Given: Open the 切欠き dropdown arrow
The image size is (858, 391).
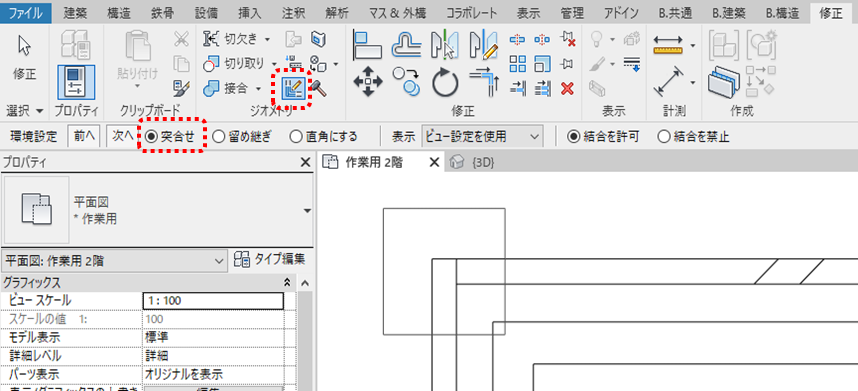Looking at the screenshot, I should [x=267, y=39].
